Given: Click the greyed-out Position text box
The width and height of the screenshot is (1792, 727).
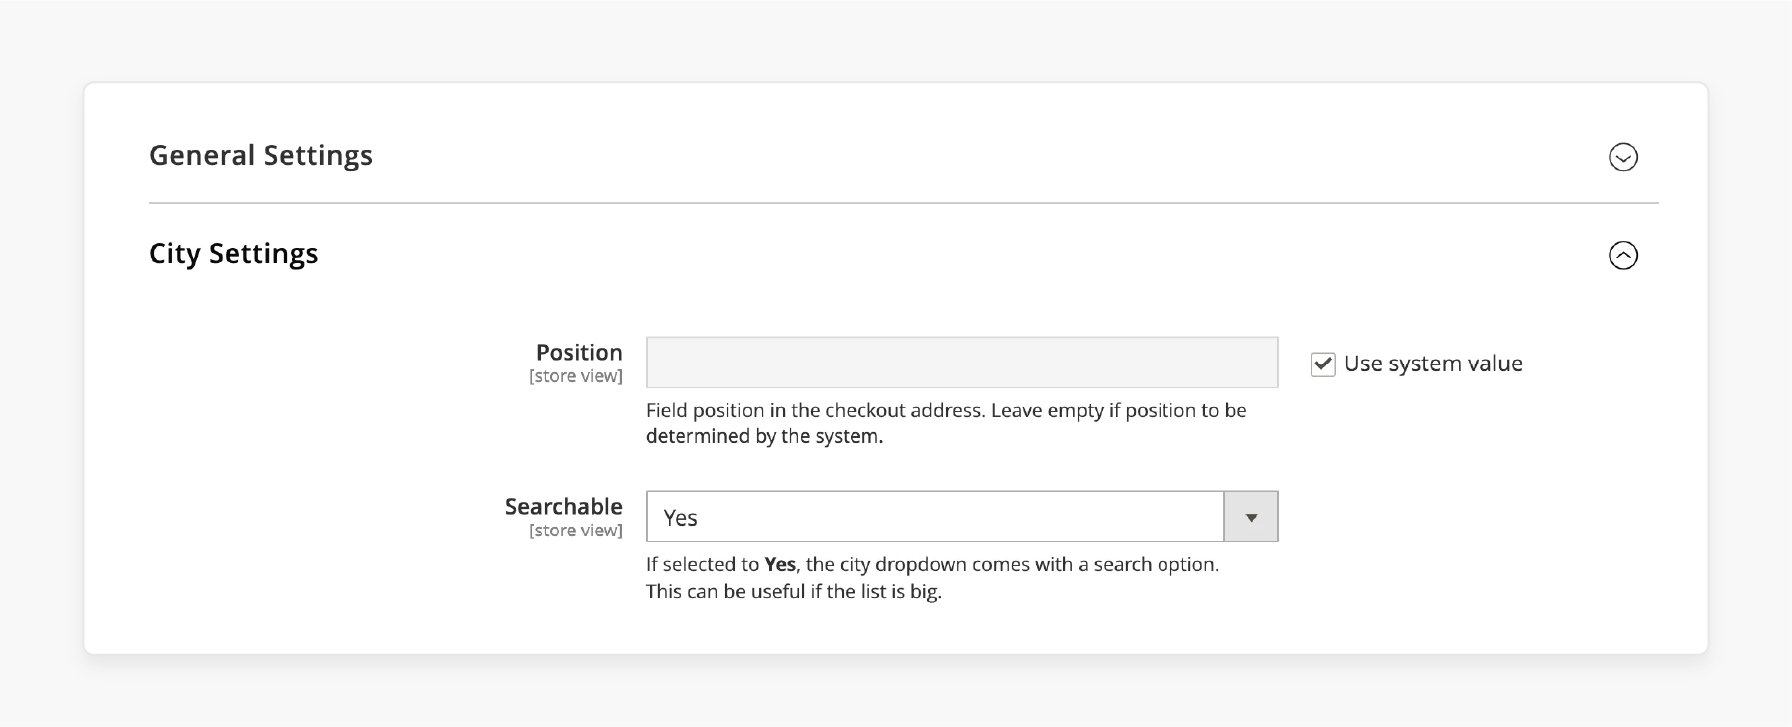Looking at the screenshot, I should [x=960, y=362].
